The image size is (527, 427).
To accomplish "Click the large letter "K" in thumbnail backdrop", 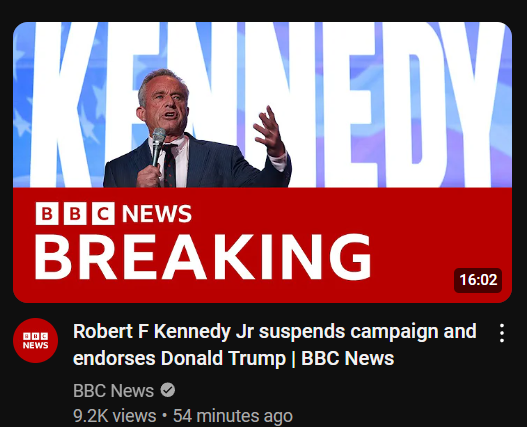I will pyautogui.click(x=62, y=104).
